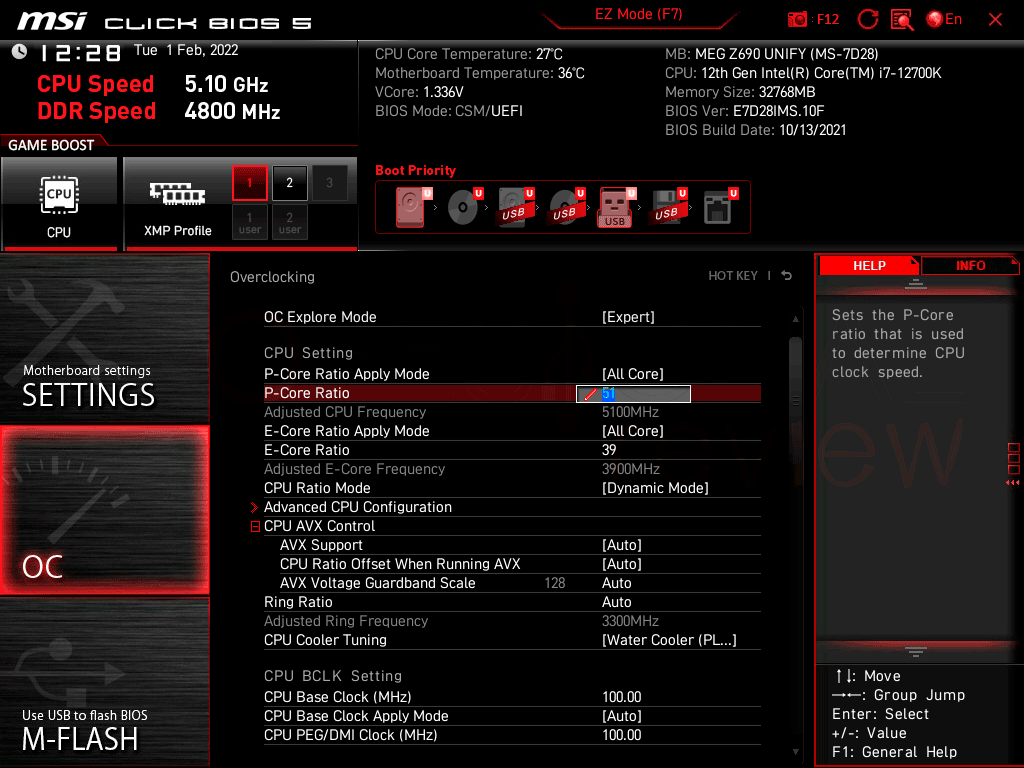The height and width of the screenshot is (768, 1024).
Task: Select XMP user profile 1
Action: click(x=249, y=222)
